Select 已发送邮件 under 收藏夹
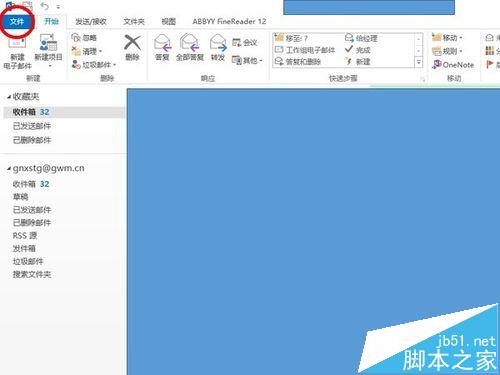The image size is (500, 375). click(x=32, y=126)
